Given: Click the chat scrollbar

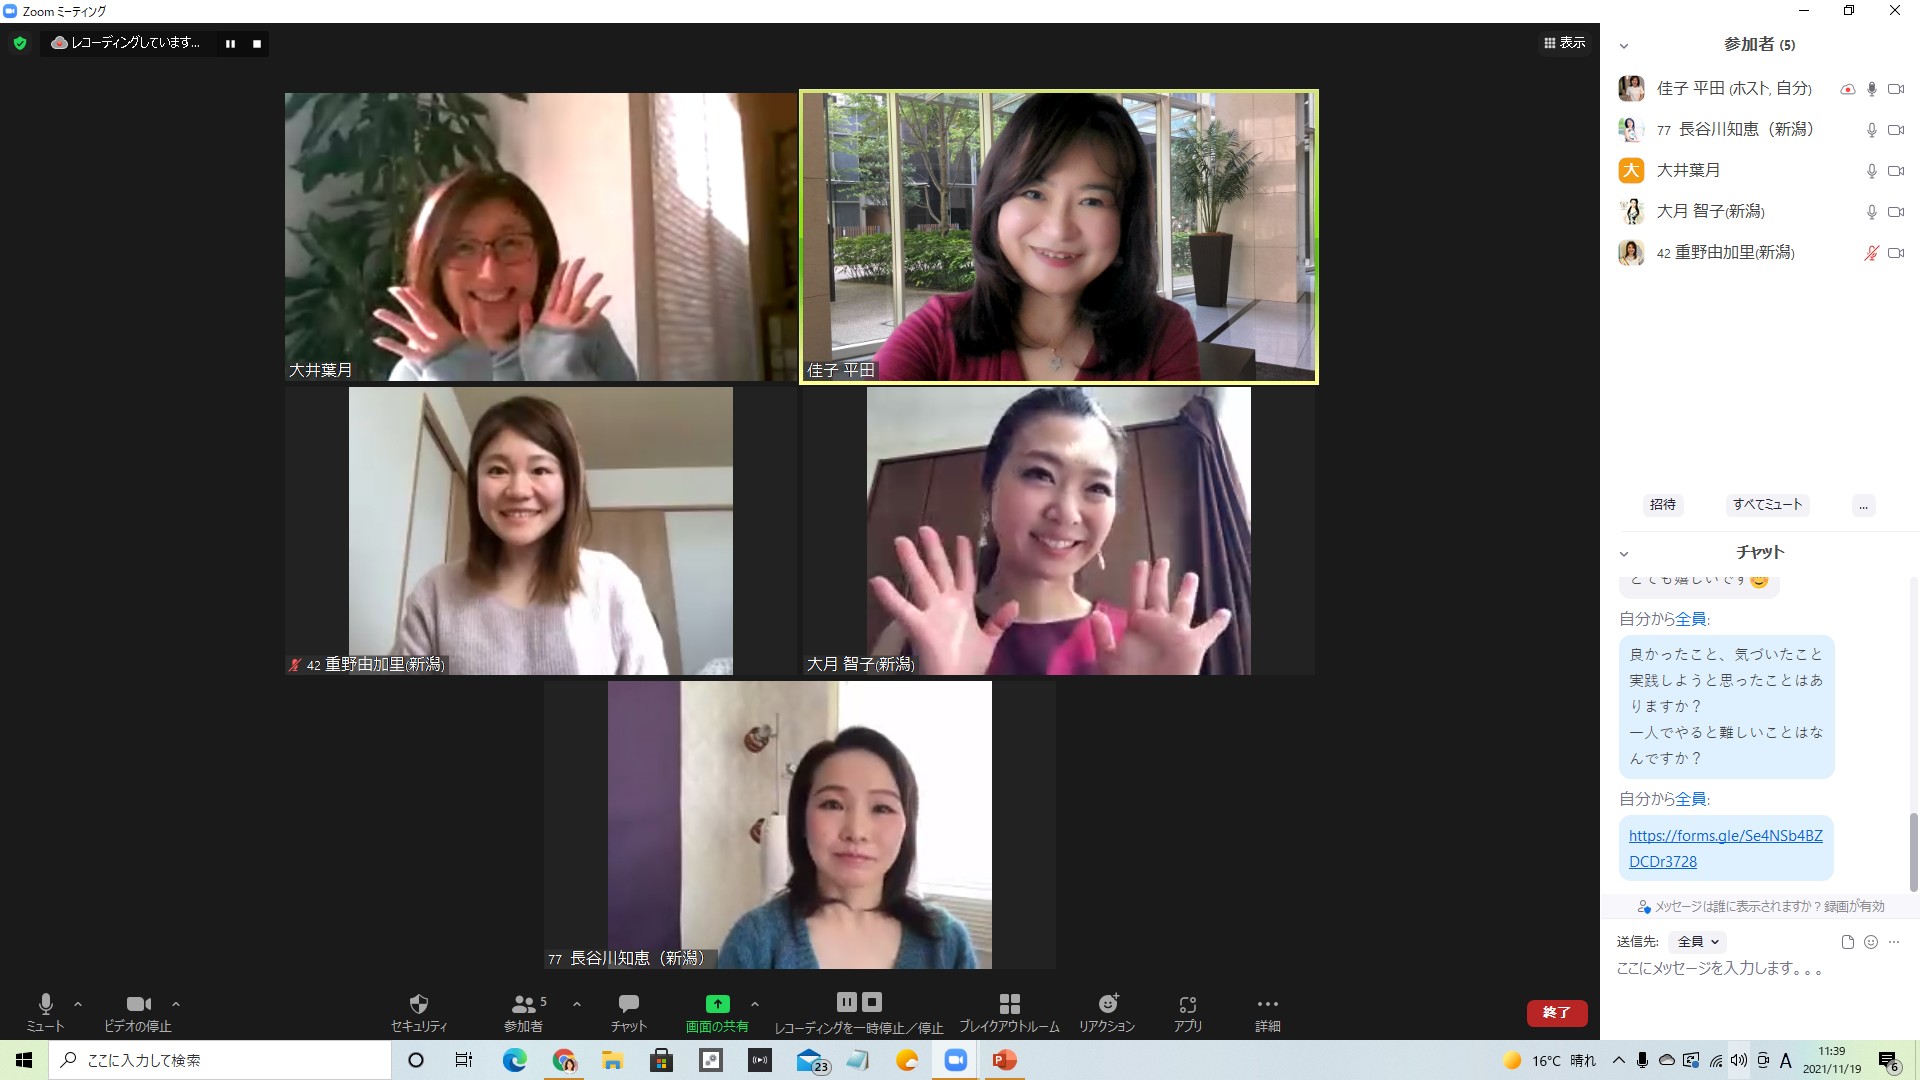Looking at the screenshot, I should click(1914, 852).
